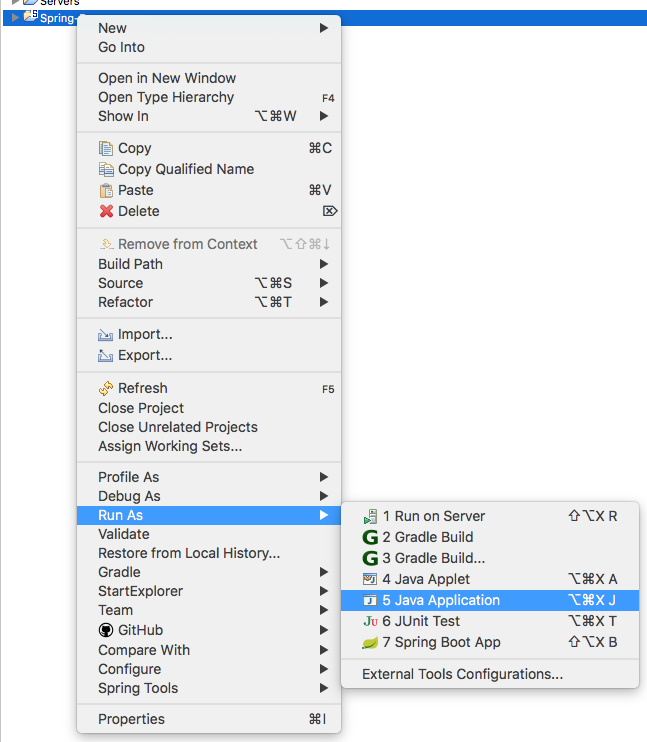Click the Copy icon in context menu
647x742 pixels.
point(106,149)
